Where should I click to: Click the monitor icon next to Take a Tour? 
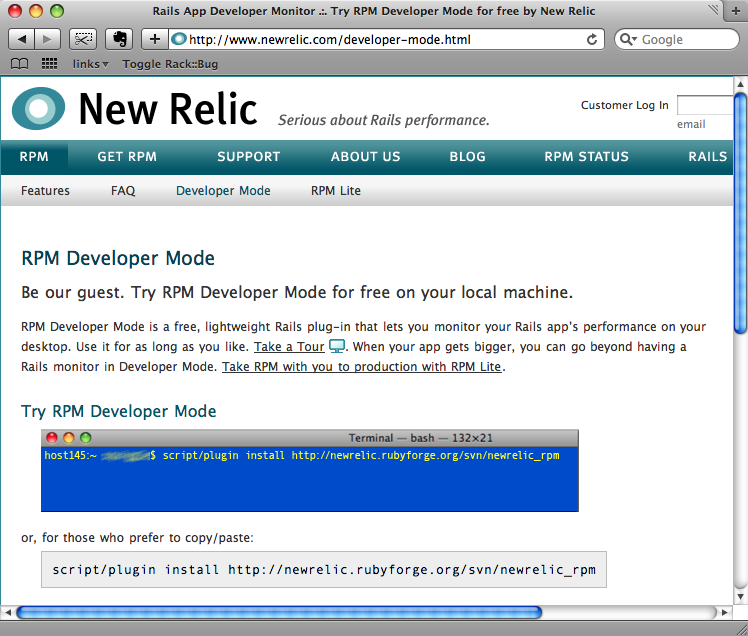tap(337, 346)
